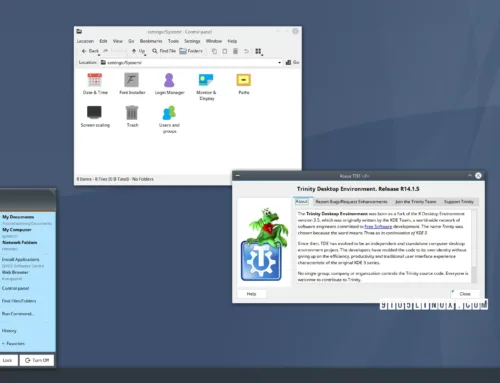Open the Location menu
Screen dimensions: 500x383
85,41
